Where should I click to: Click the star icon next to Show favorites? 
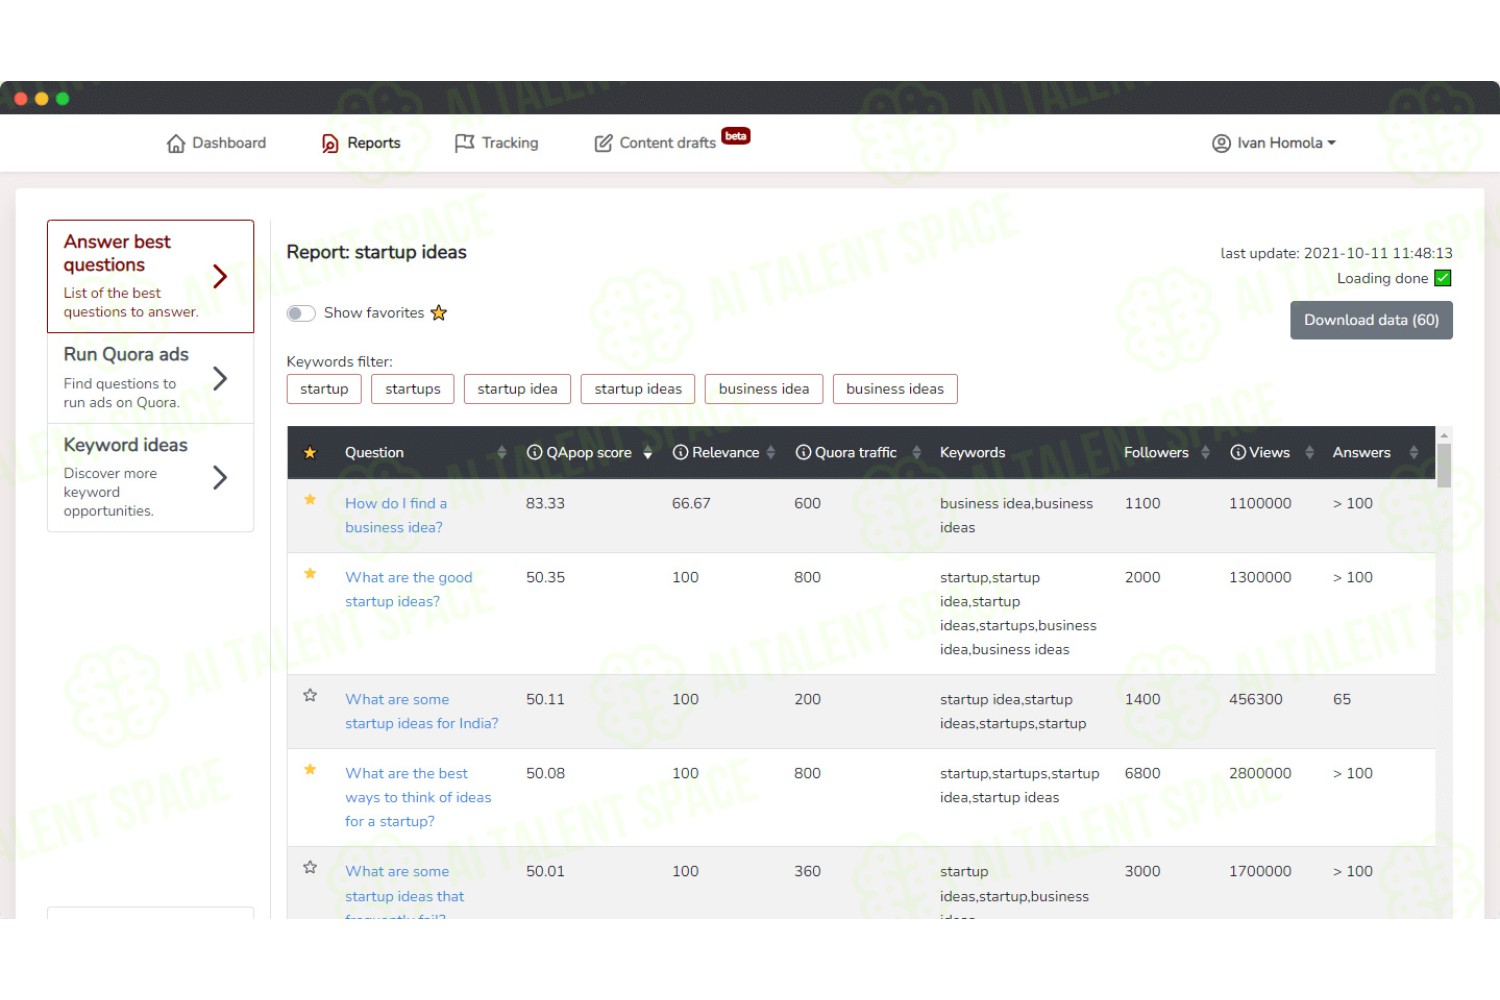(x=438, y=313)
